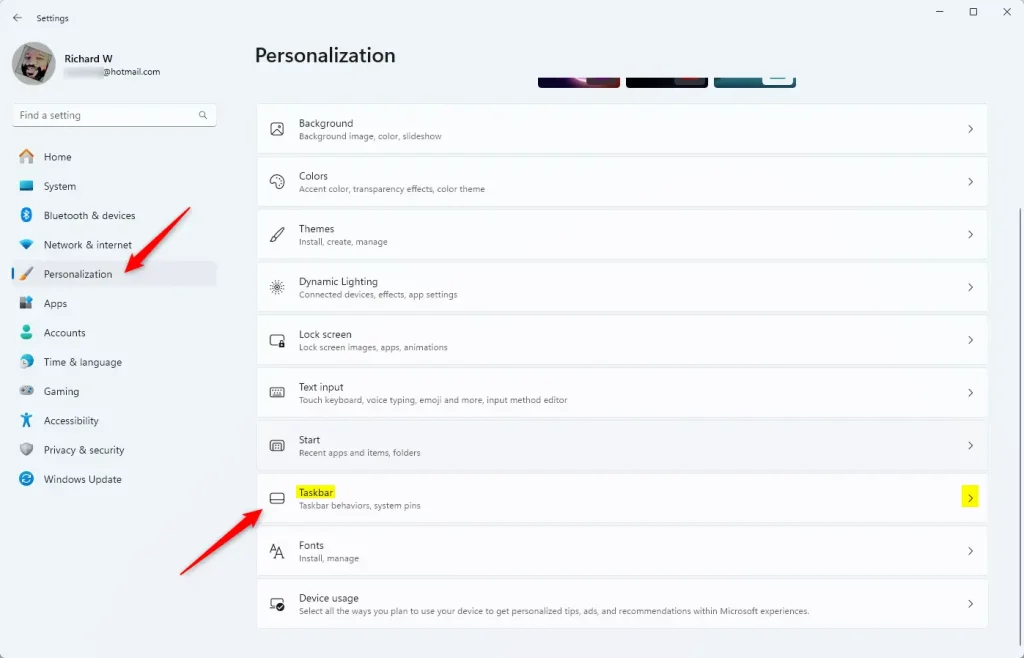Viewport: 1024px width, 658px height.
Task: Click the Device usage icon
Action: coord(277,604)
